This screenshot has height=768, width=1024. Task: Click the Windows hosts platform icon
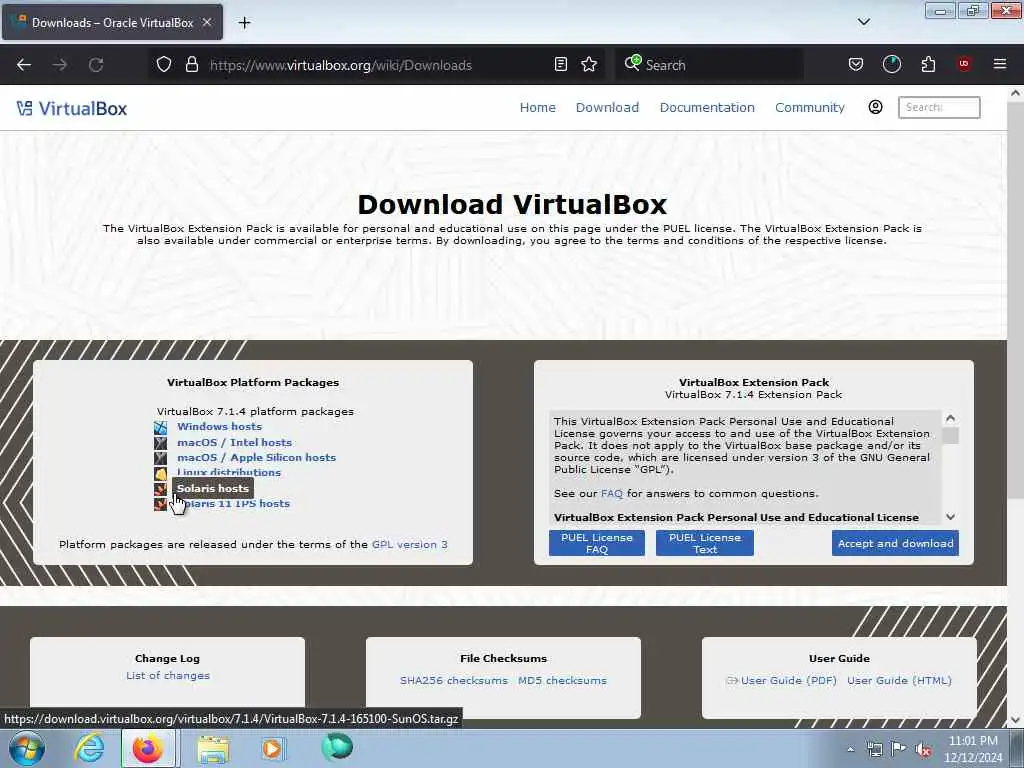[161, 427]
